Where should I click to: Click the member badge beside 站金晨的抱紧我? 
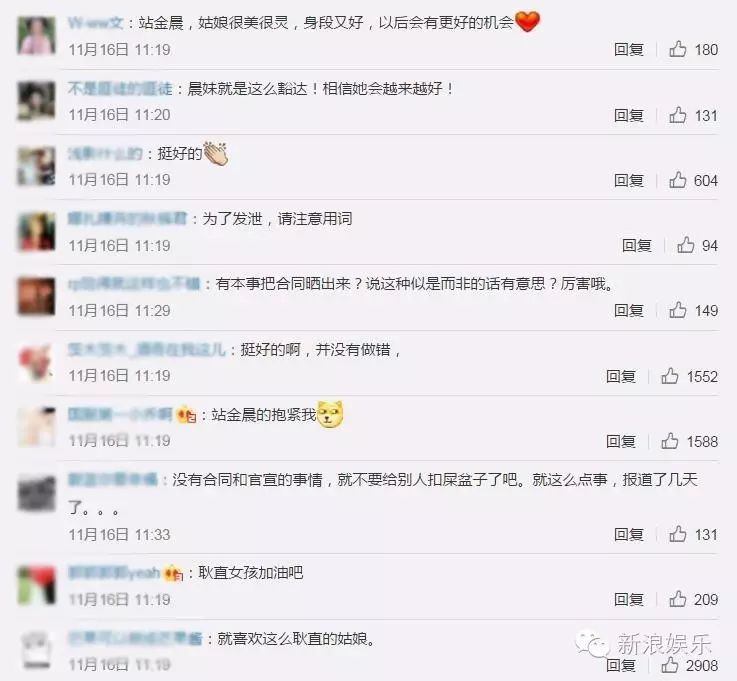[x=187, y=415]
